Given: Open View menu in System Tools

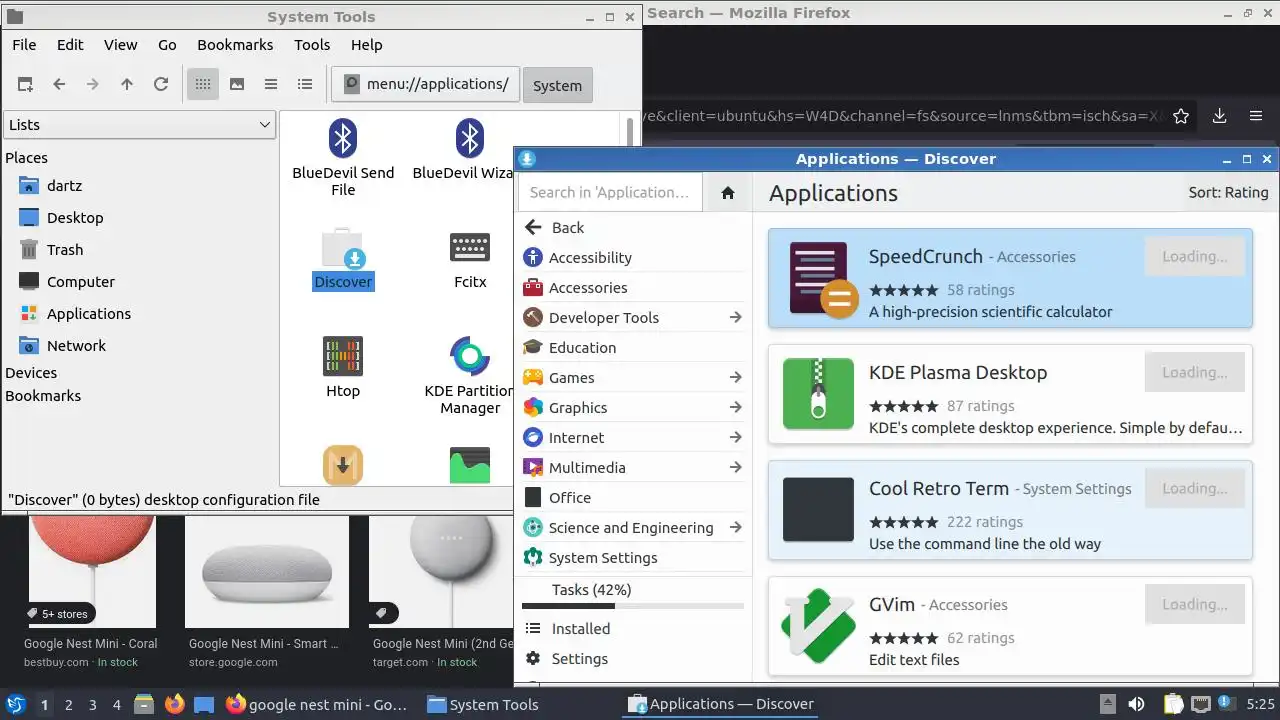Looking at the screenshot, I should coord(121,45).
